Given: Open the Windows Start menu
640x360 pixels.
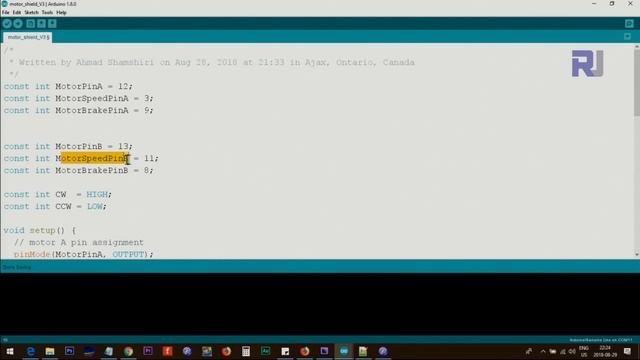Looking at the screenshot, I should (10, 351).
